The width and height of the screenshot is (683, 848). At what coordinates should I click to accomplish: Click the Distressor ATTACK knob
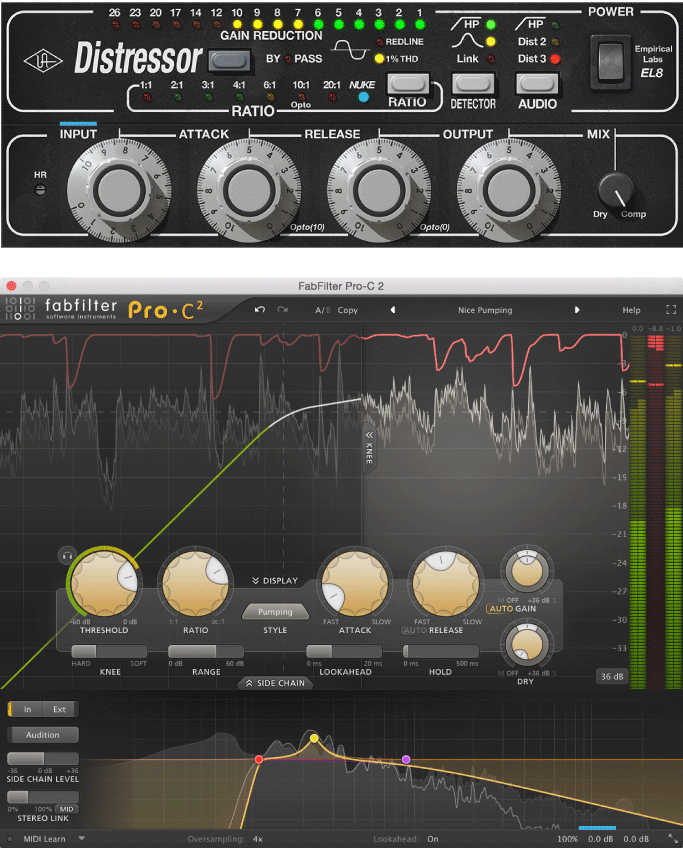pyautogui.click(x=249, y=190)
